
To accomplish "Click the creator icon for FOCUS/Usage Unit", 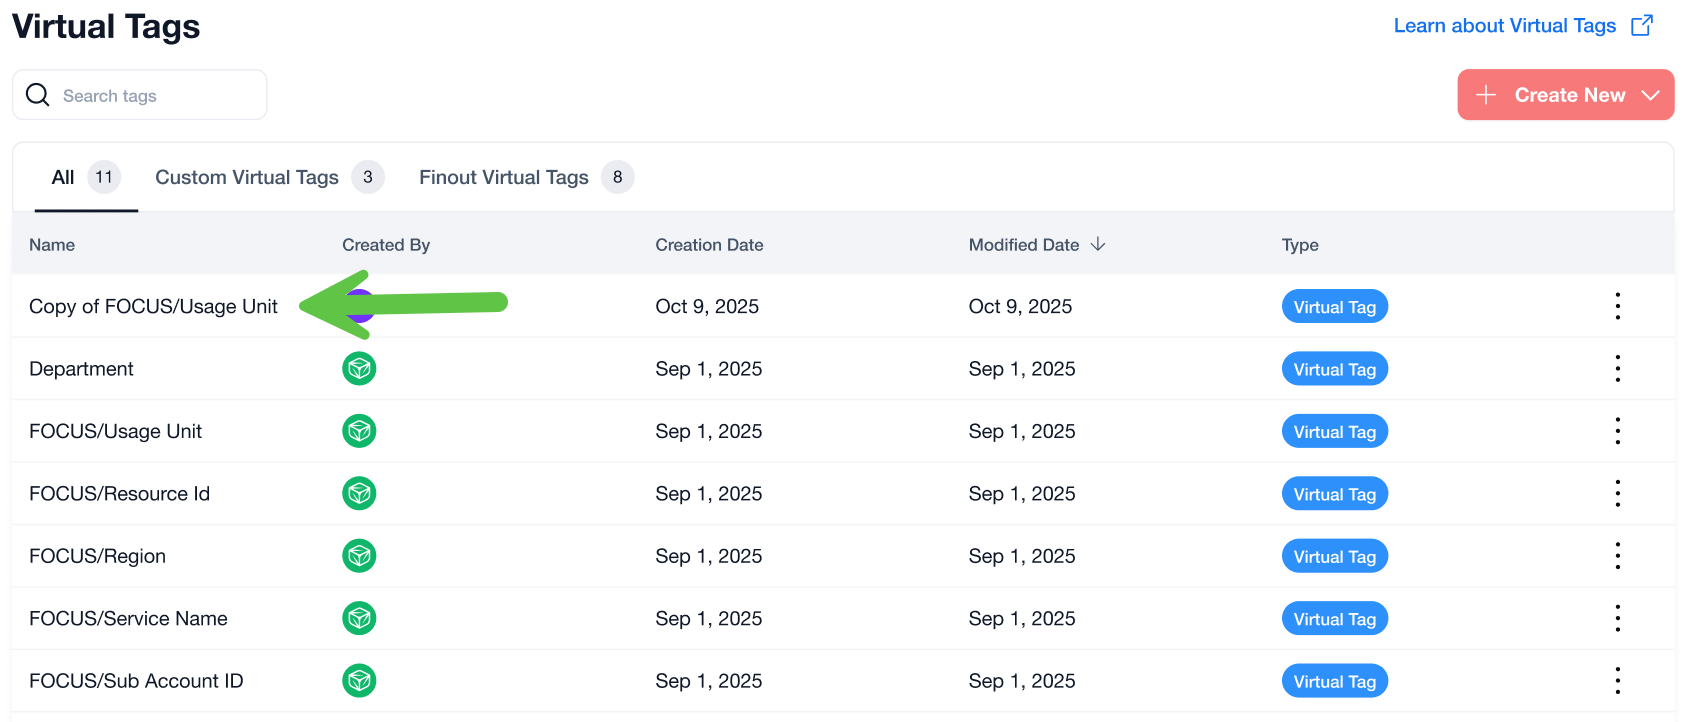I will [359, 431].
